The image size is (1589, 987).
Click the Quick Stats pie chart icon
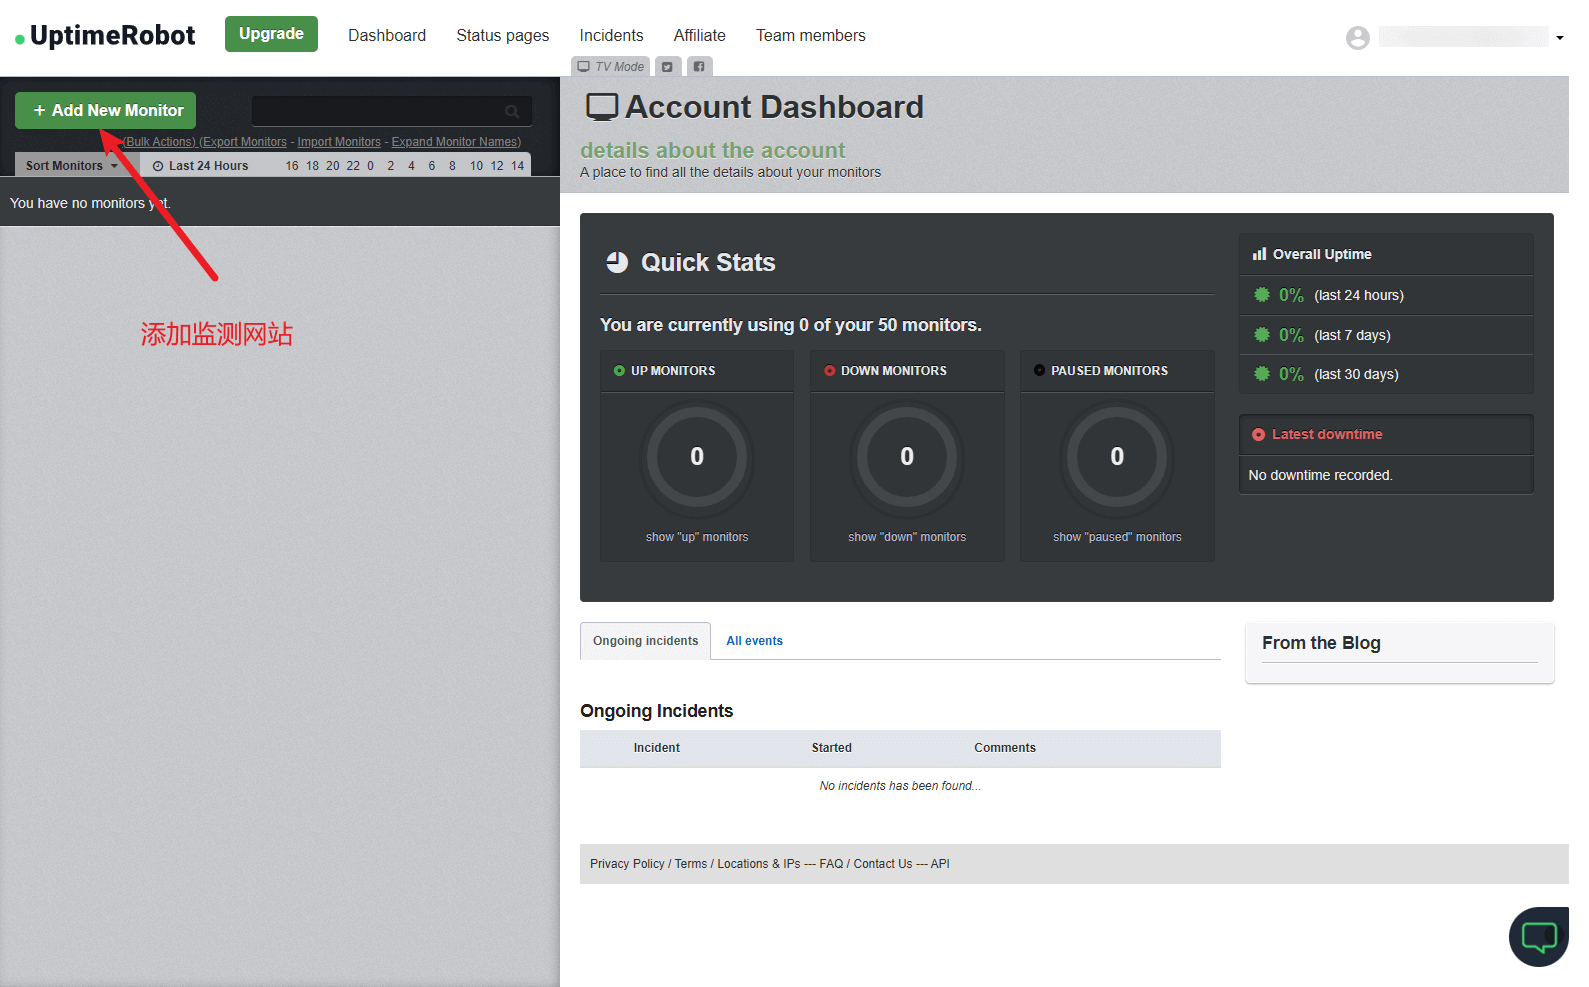[617, 262]
